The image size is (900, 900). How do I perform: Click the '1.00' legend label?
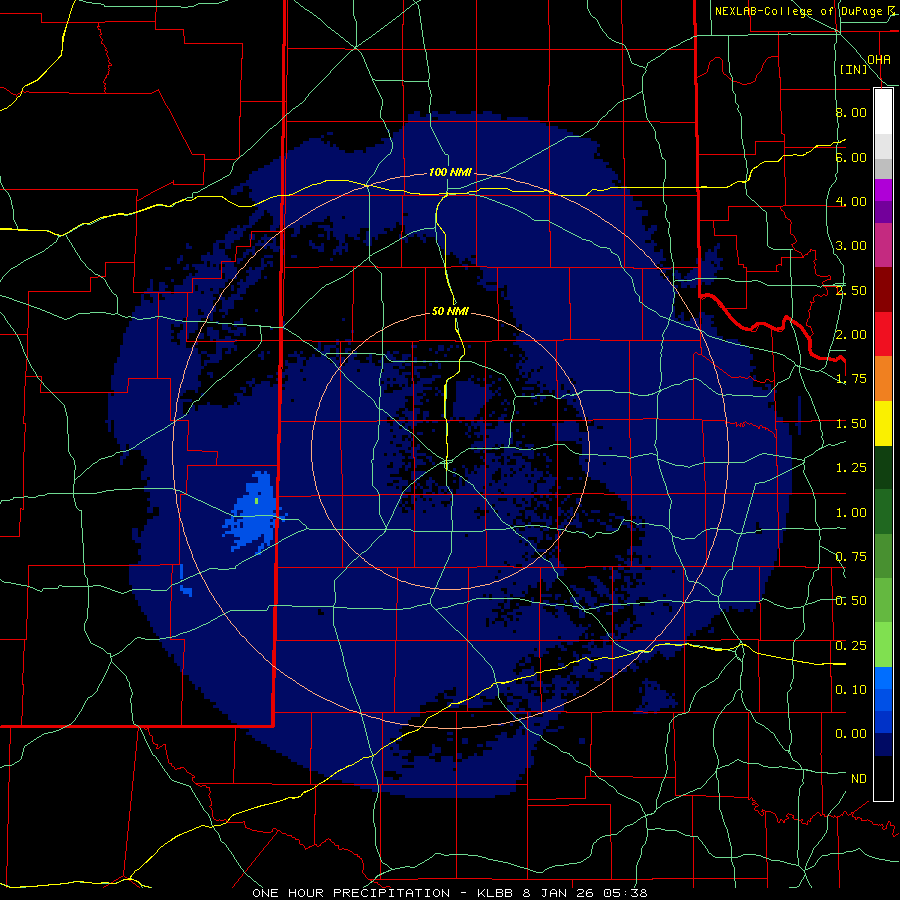tap(851, 513)
